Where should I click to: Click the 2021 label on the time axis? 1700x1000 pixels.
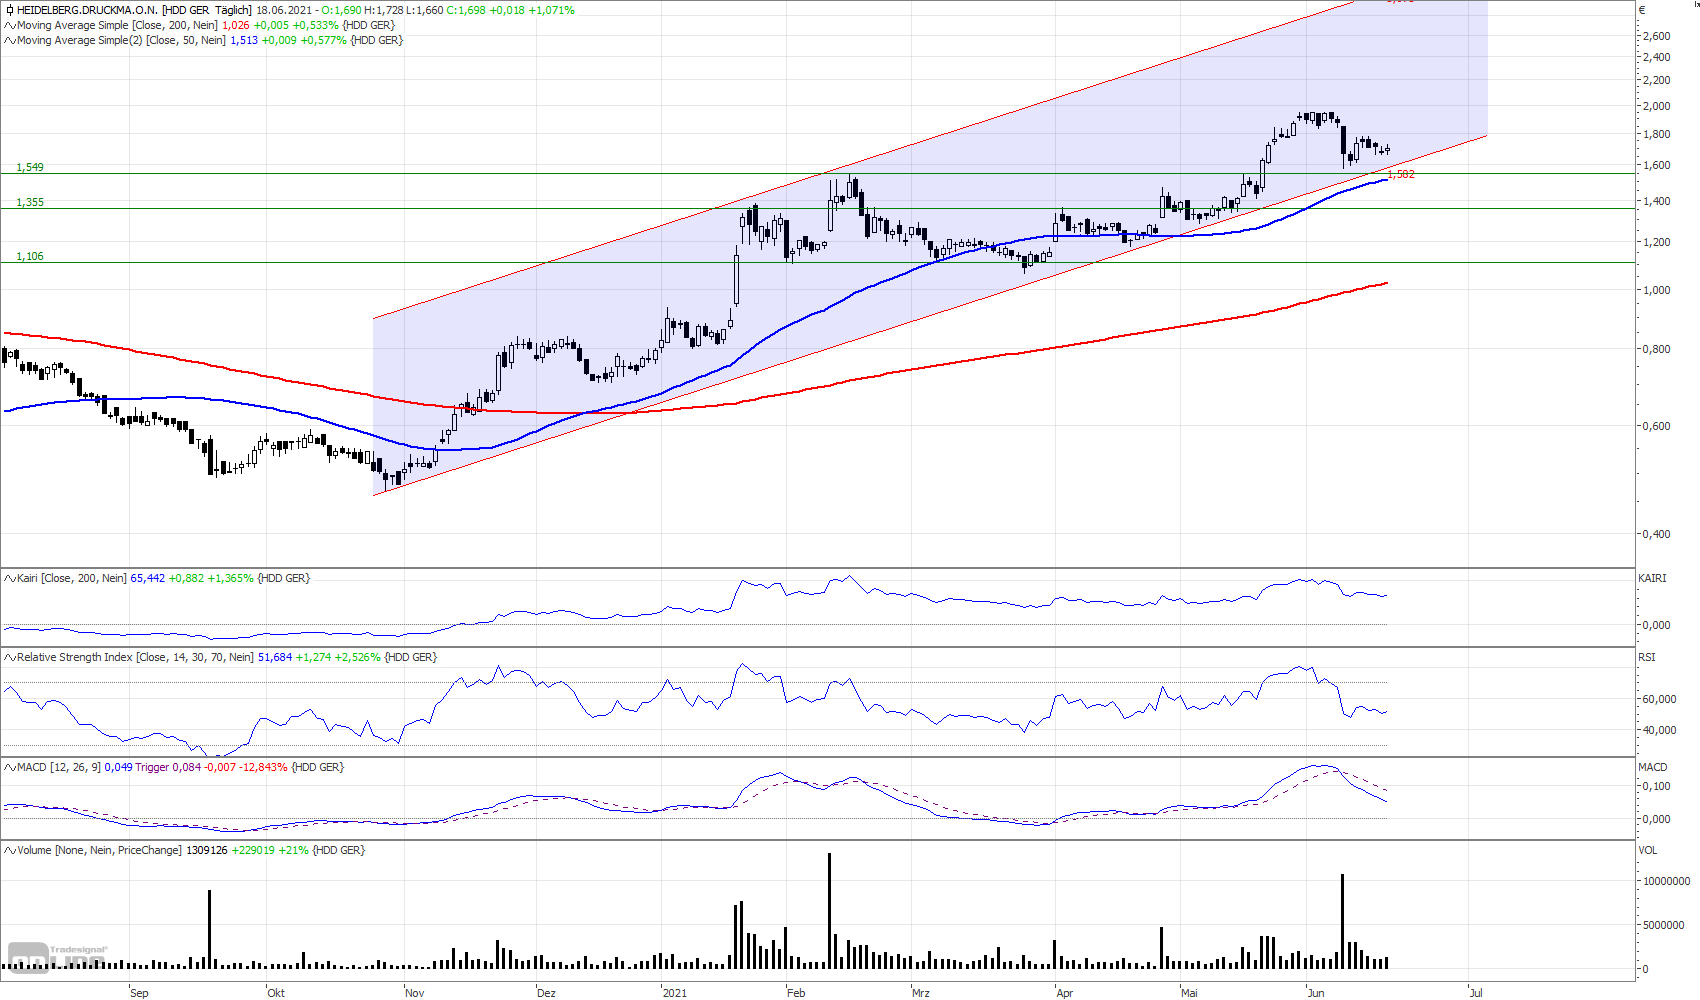tap(675, 993)
